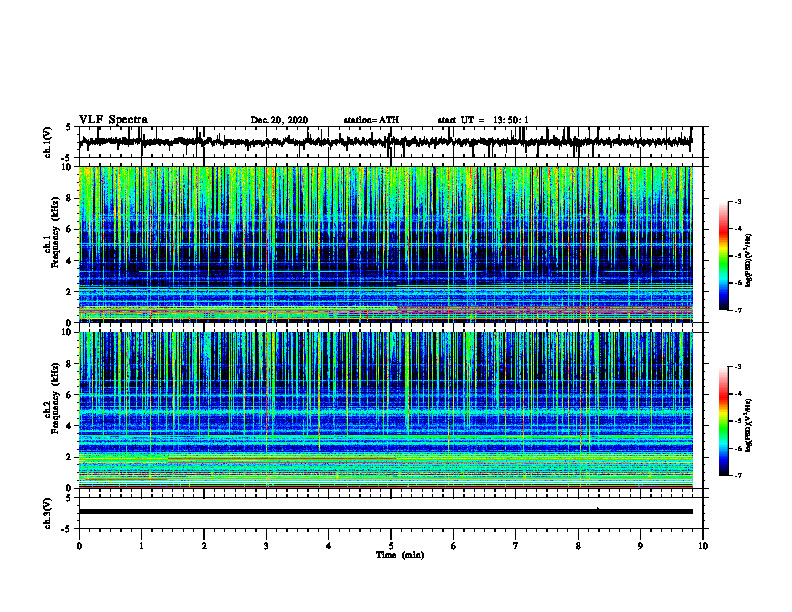This screenshot has height=612, width=792.
Task: Click time axis tick label '10'
Action: tap(703, 546)
